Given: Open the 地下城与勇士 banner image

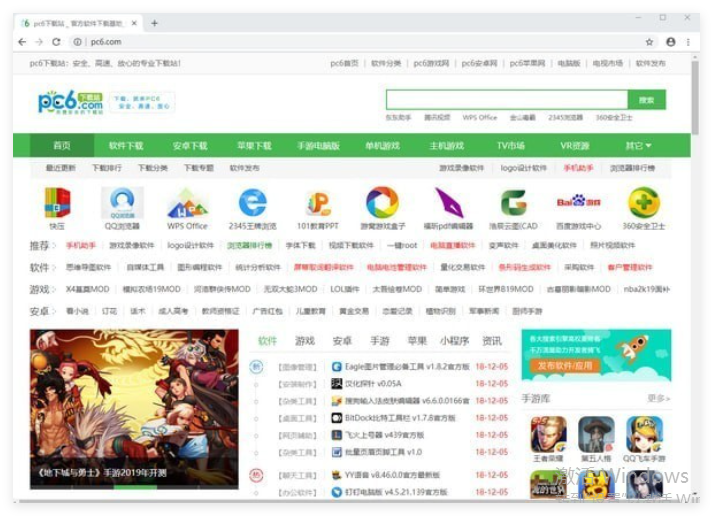Looking at the screenshot, I should (134, 409).
